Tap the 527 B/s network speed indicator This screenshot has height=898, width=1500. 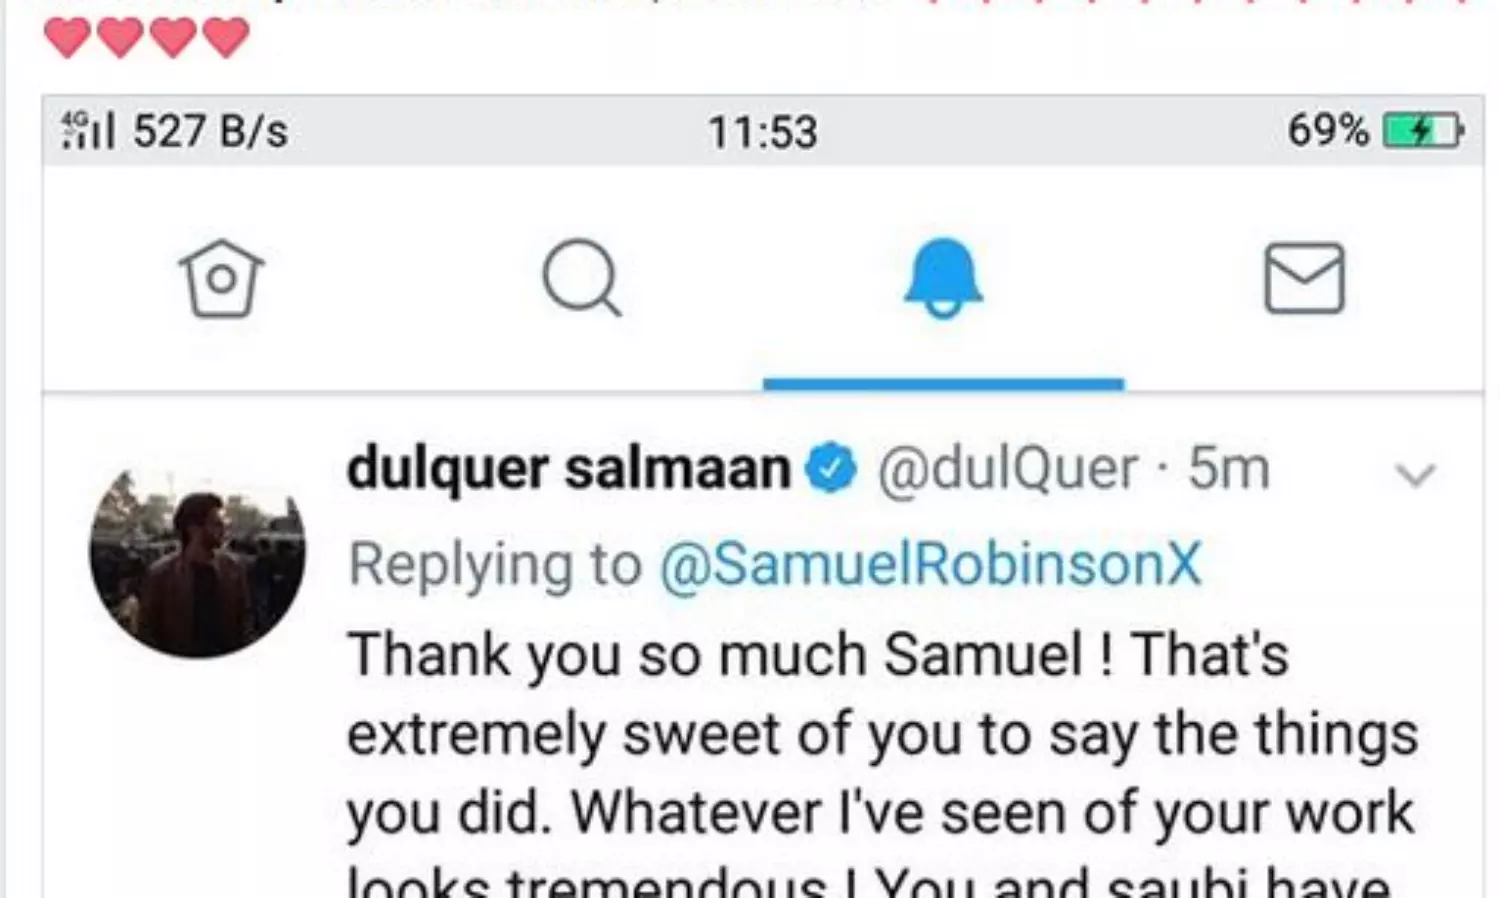click(x=210, y=131)
